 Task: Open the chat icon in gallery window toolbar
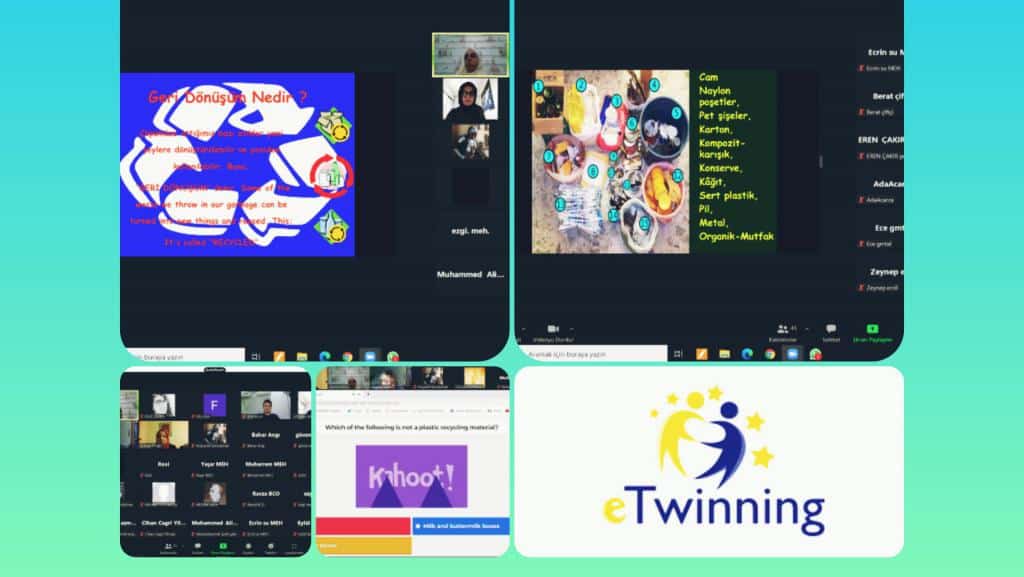coord(197,546)
